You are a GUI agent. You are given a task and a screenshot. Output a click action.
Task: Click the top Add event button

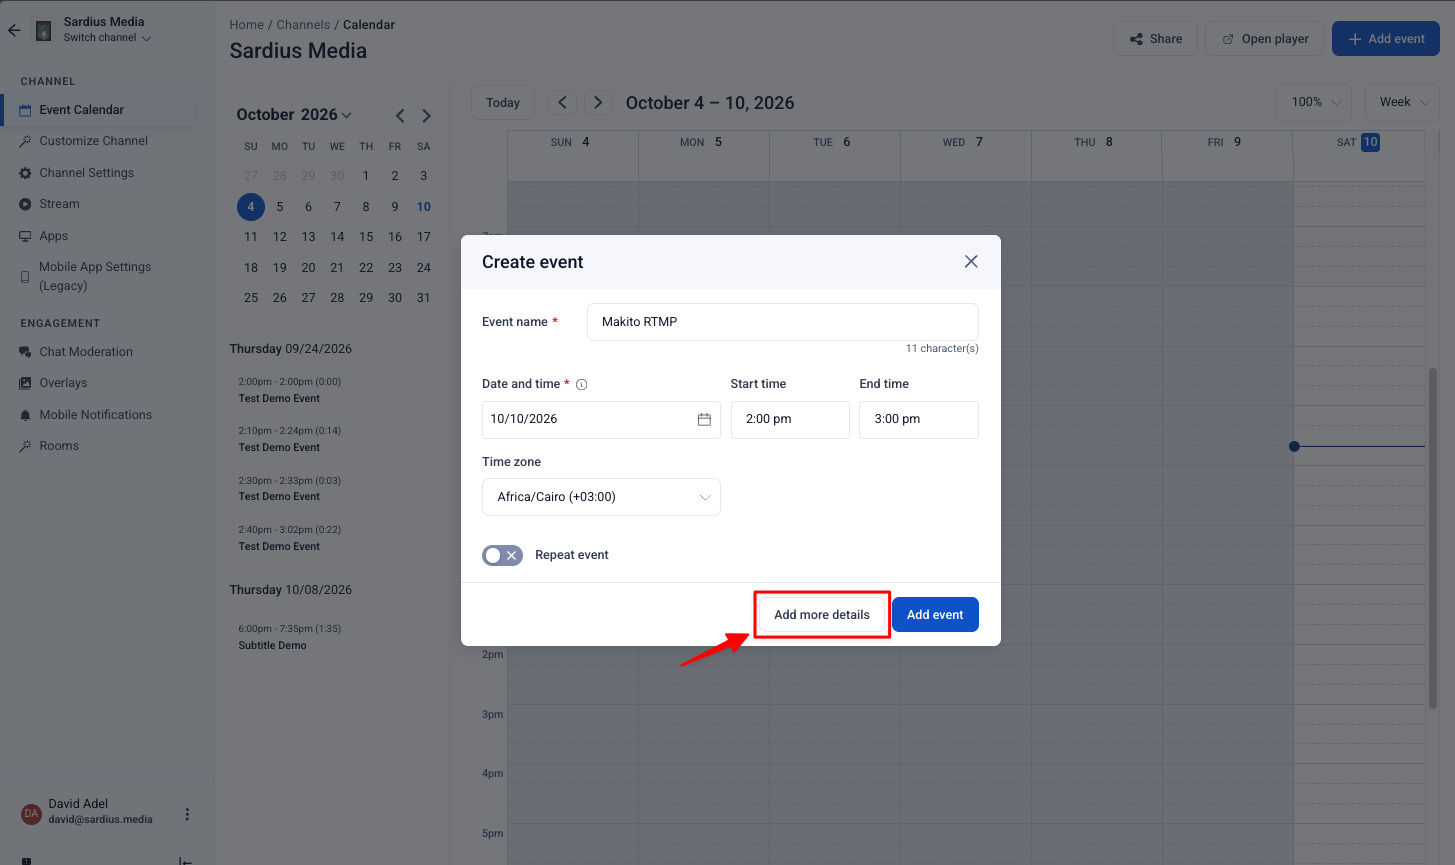click(1386, 39)
